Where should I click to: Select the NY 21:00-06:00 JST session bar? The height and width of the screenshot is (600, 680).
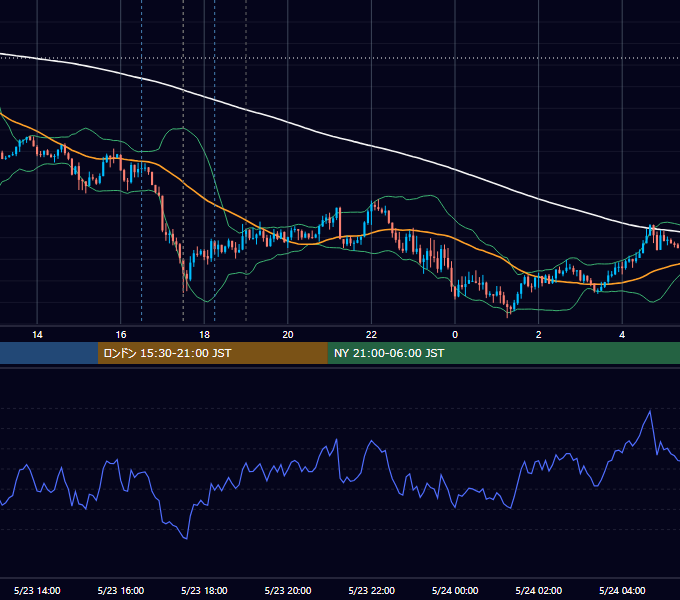pyautogui.click(x=503, y=353)
